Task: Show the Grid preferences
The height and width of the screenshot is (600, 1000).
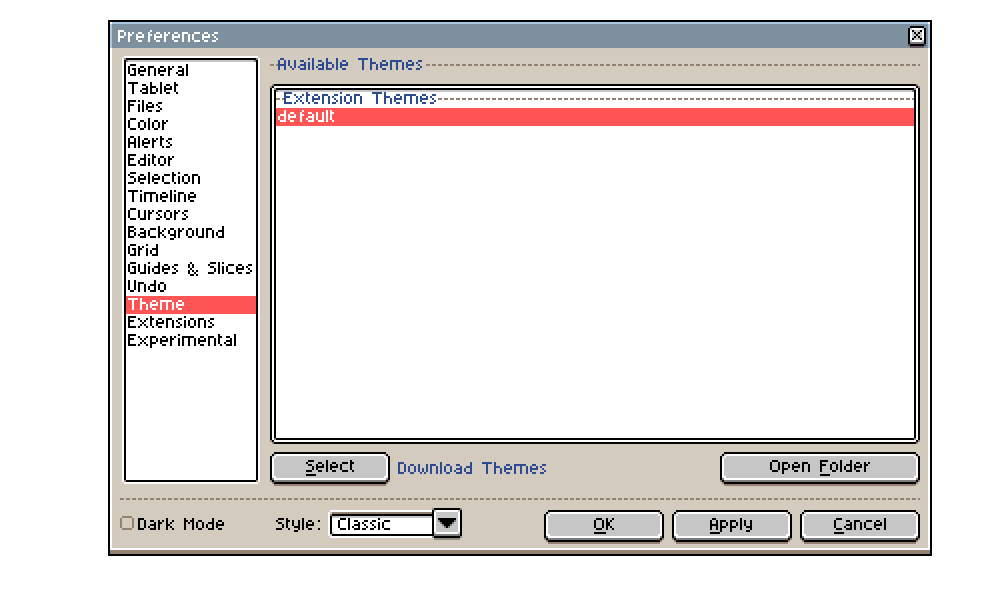Action: click(191, 250)
